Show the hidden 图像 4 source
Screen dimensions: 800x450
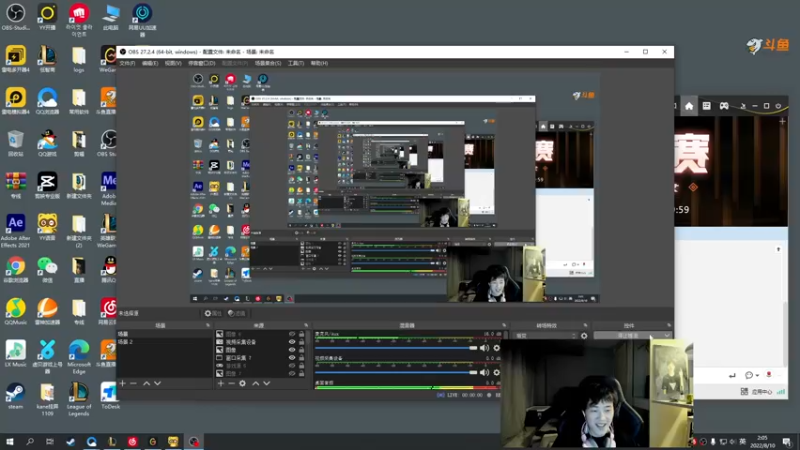[x=292, y=334]
